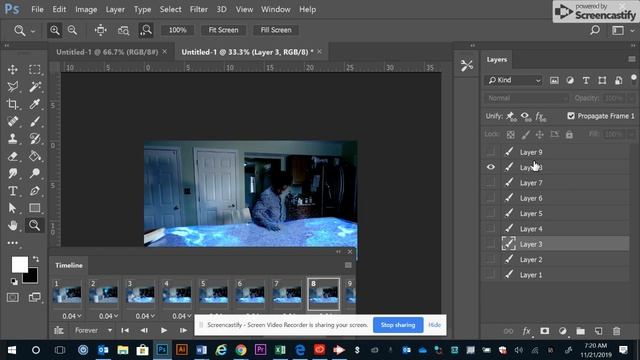Open the Layer menu

click(115, 9)
